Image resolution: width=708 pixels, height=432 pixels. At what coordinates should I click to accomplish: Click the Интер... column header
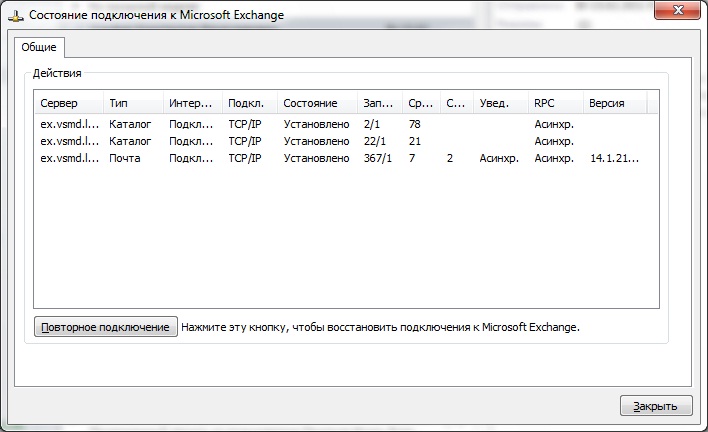tap(193, 103)
